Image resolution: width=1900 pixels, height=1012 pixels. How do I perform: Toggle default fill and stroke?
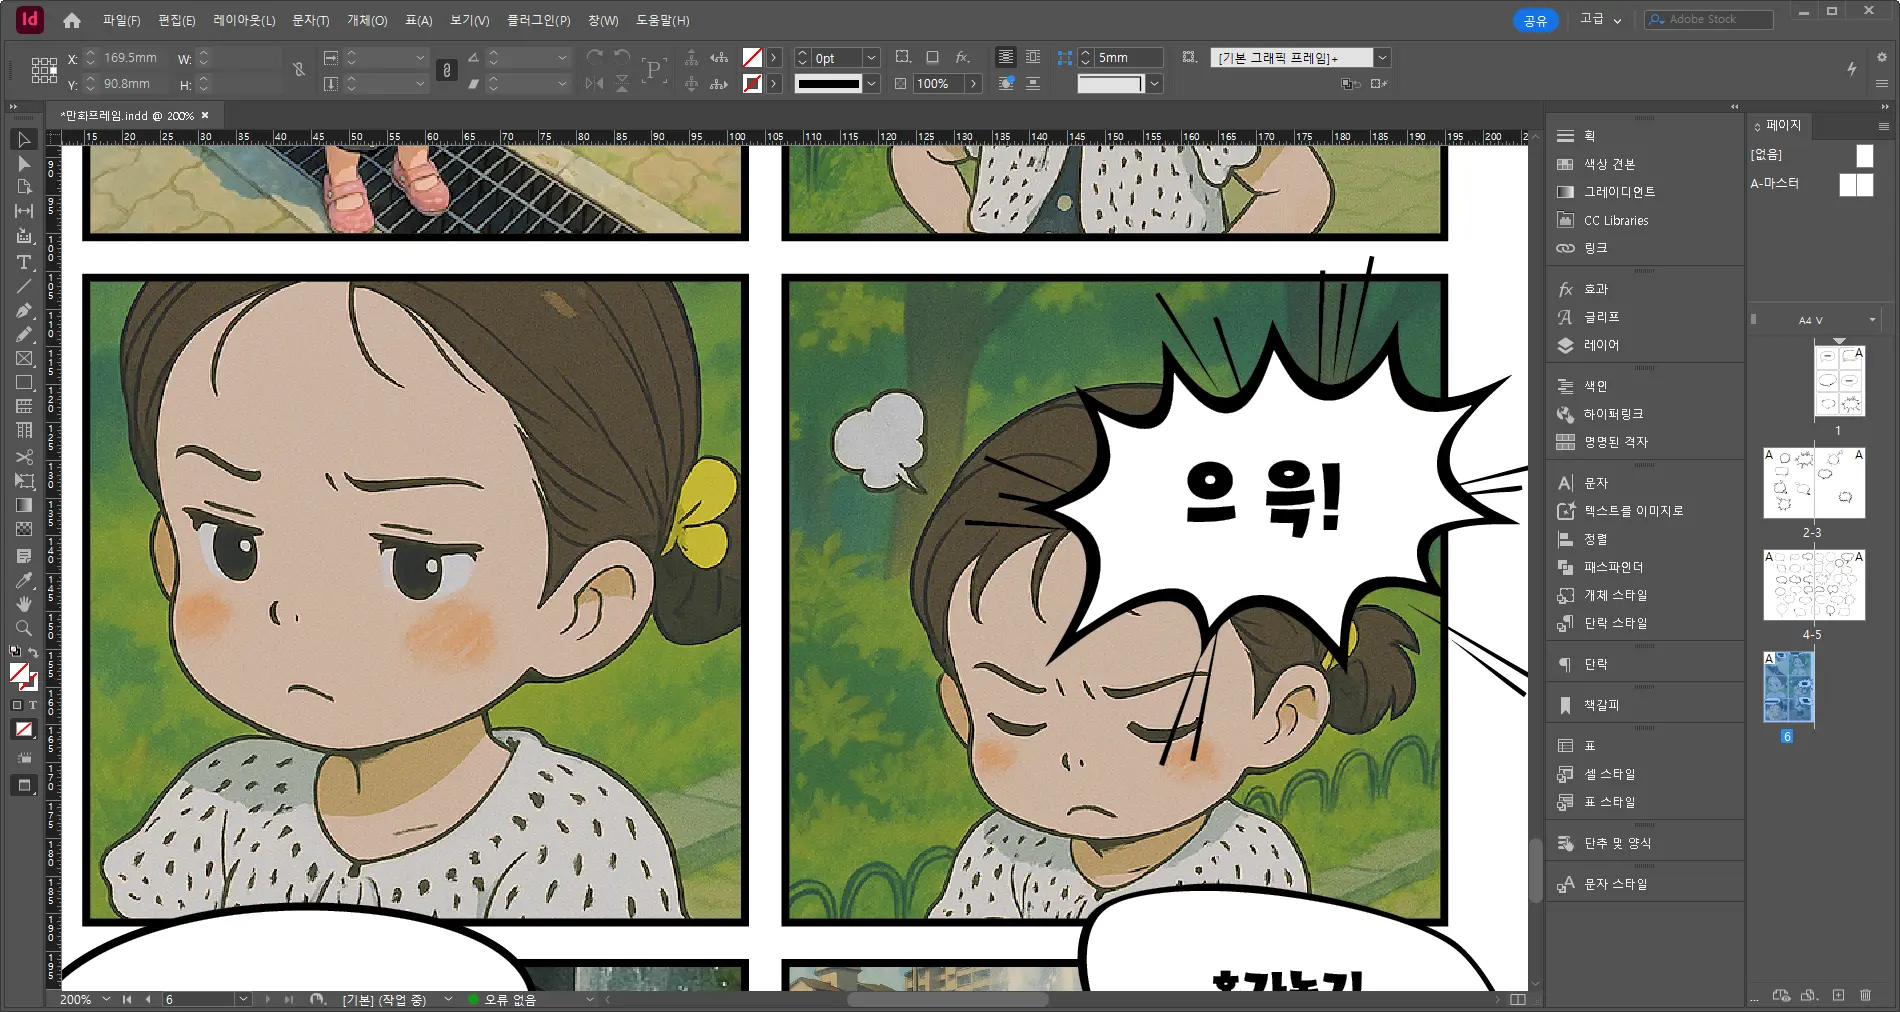pos(15,651)
